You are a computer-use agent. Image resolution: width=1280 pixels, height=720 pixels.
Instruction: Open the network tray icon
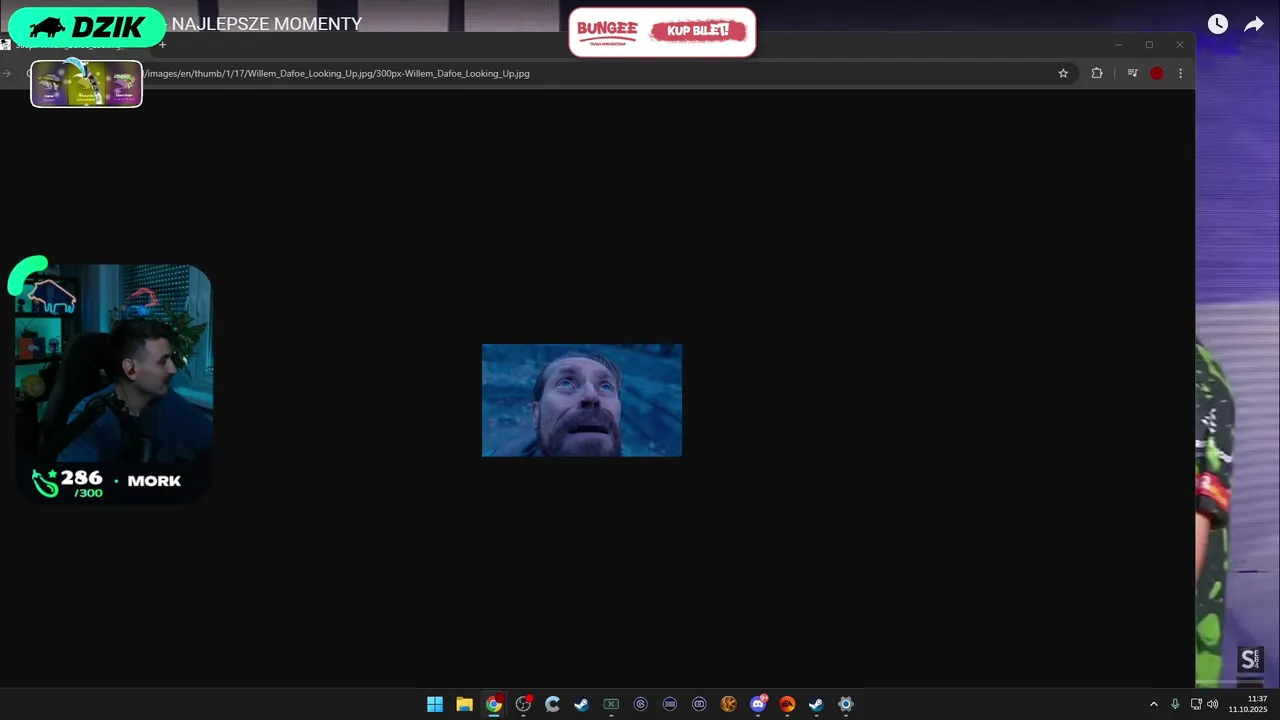1196,704
